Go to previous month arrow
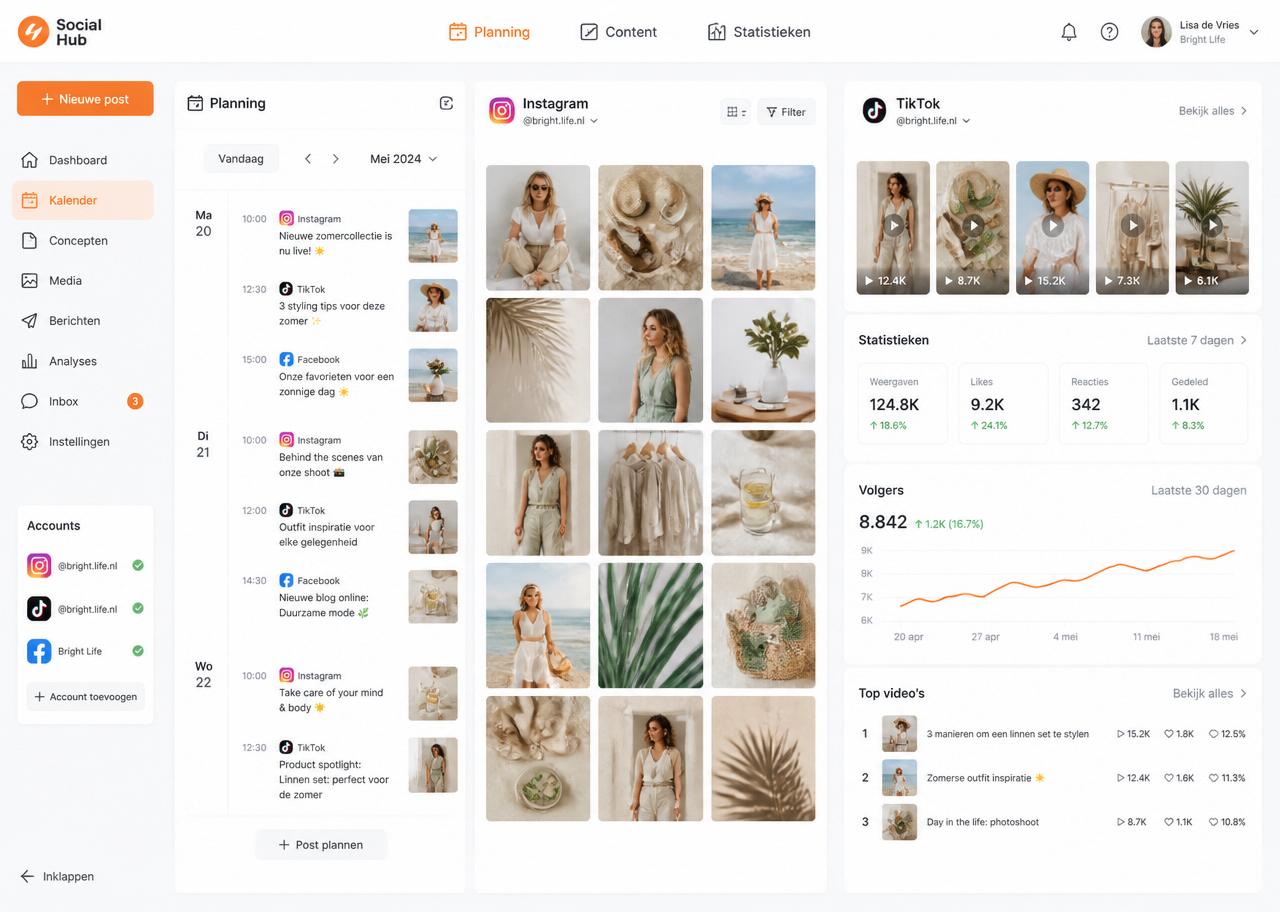 (308, 159)
